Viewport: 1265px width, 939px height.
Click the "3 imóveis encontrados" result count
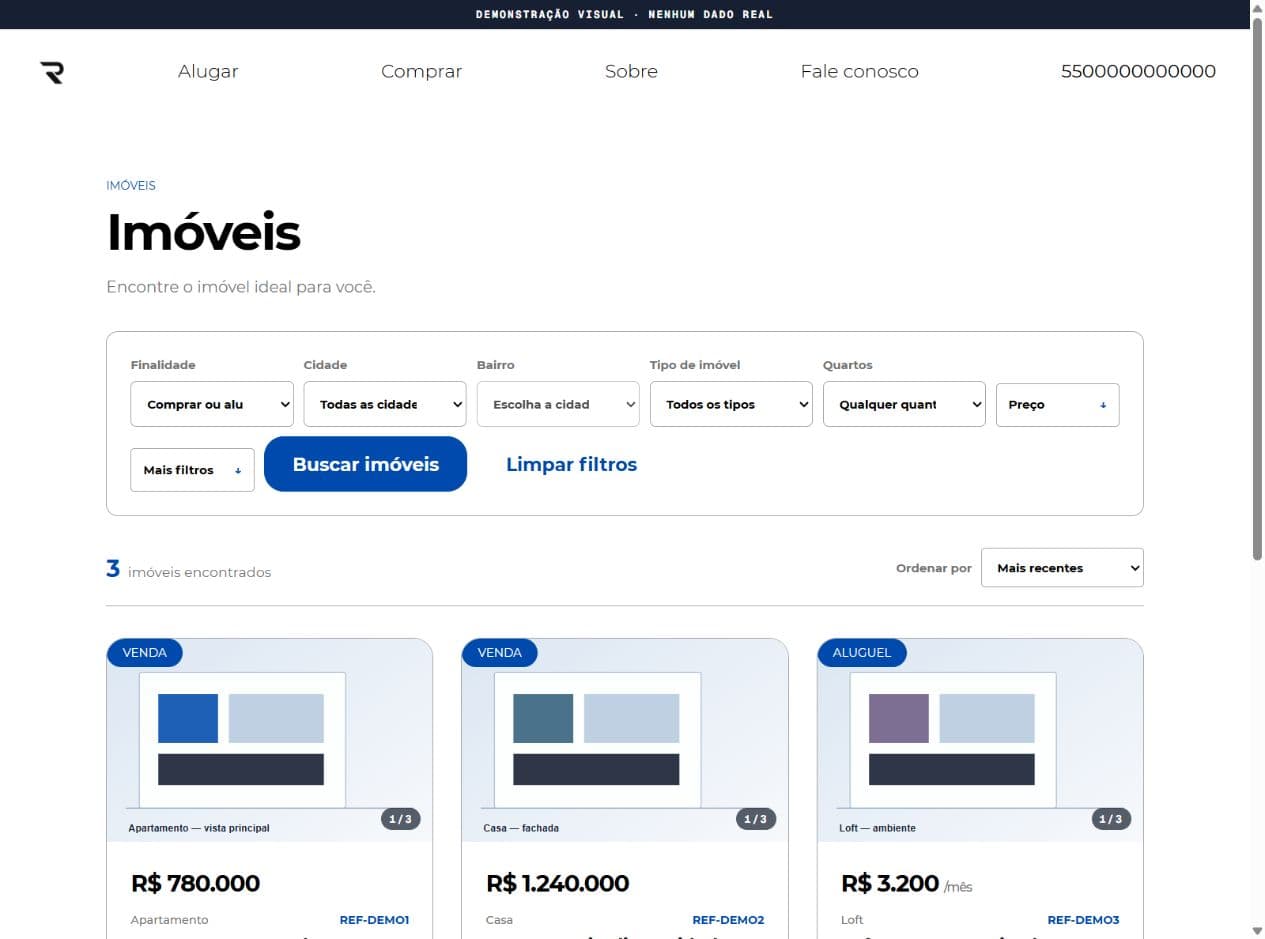(189, 570)
